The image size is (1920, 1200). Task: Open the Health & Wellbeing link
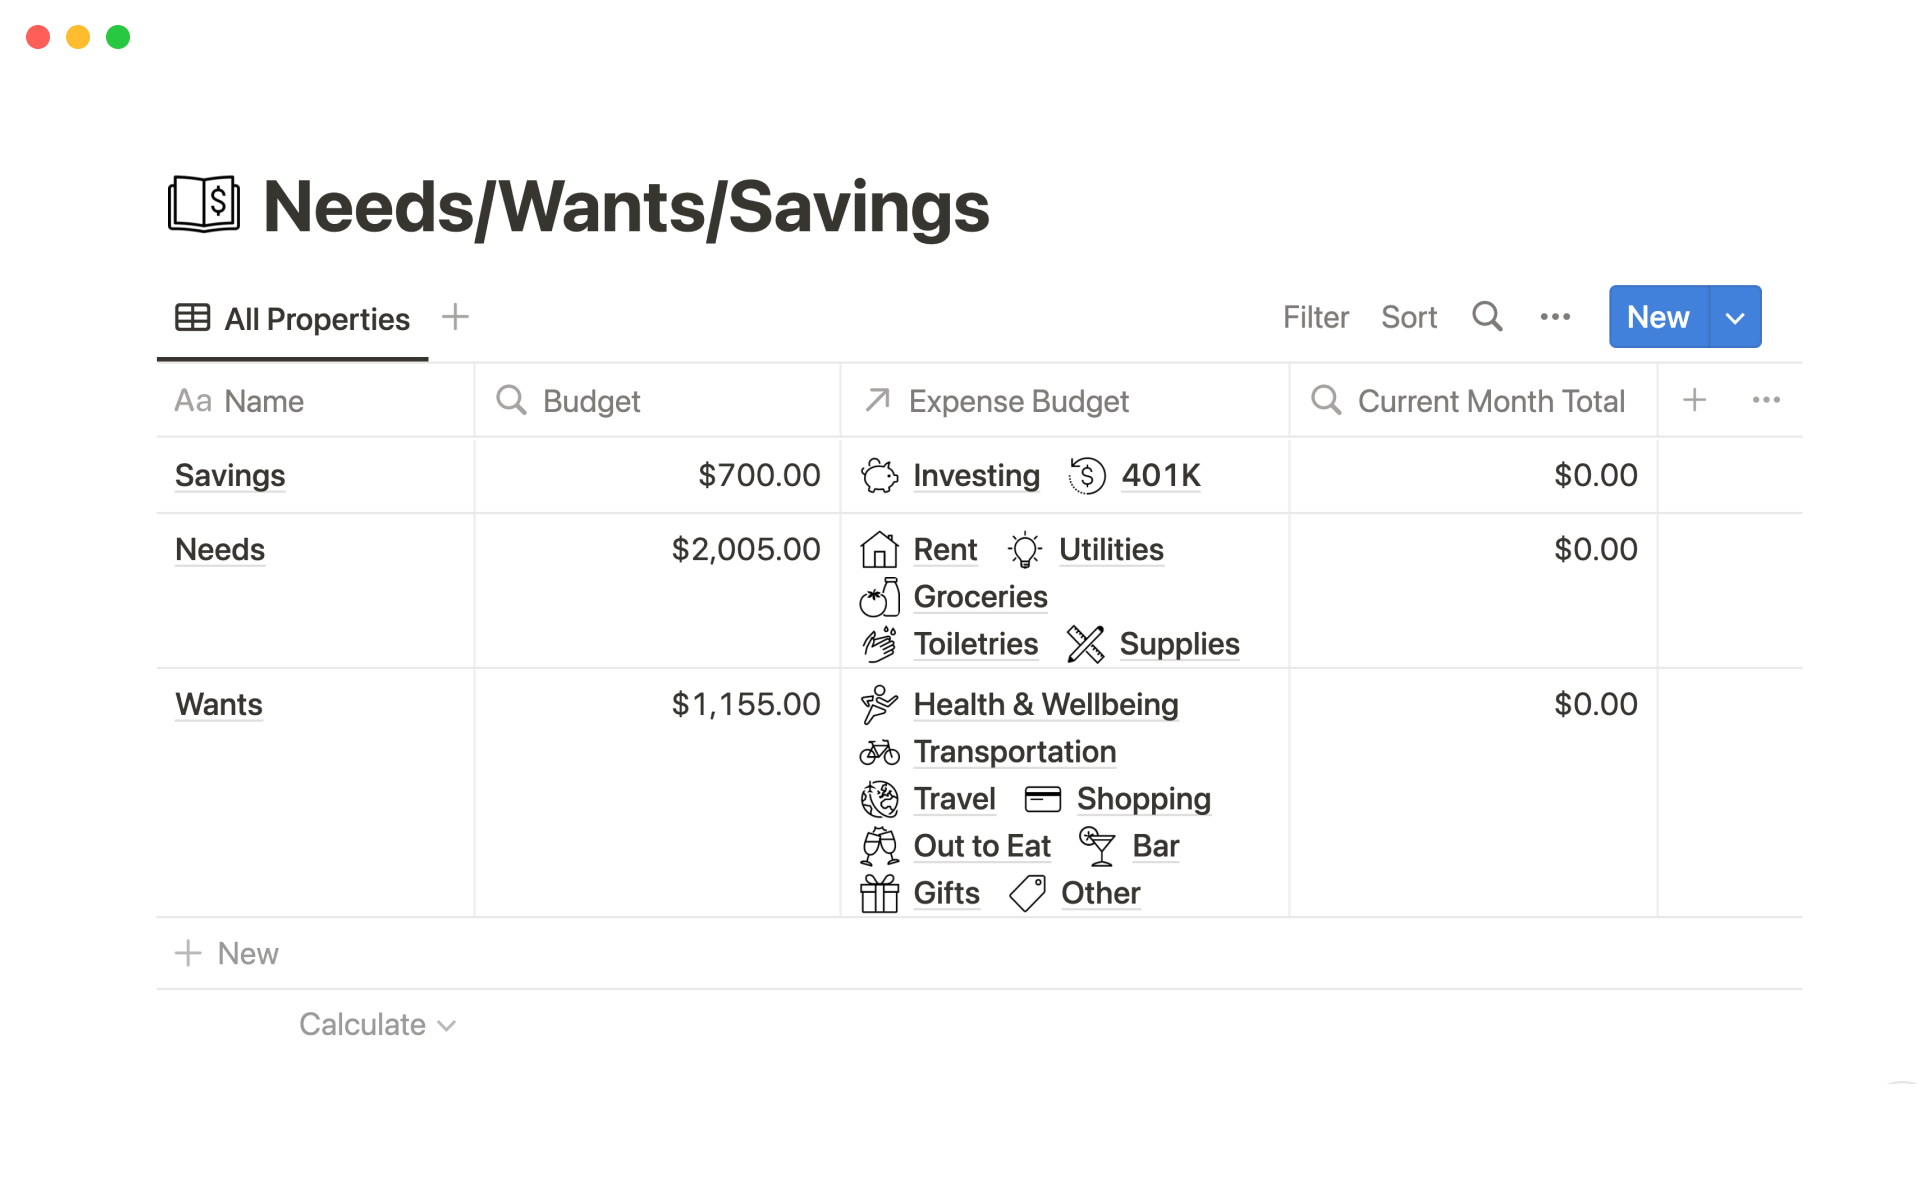coord(1045,705)
